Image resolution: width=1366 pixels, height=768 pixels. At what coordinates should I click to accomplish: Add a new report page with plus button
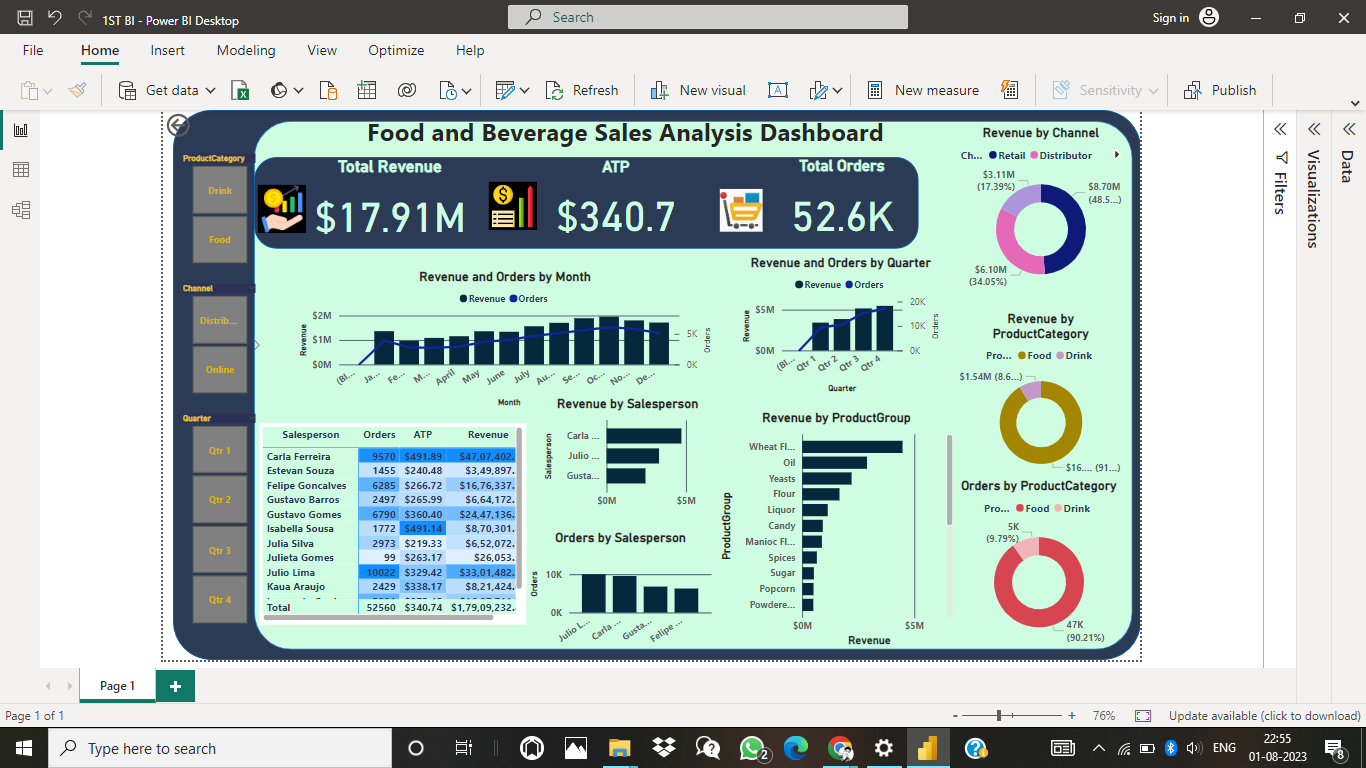[175, 686]
